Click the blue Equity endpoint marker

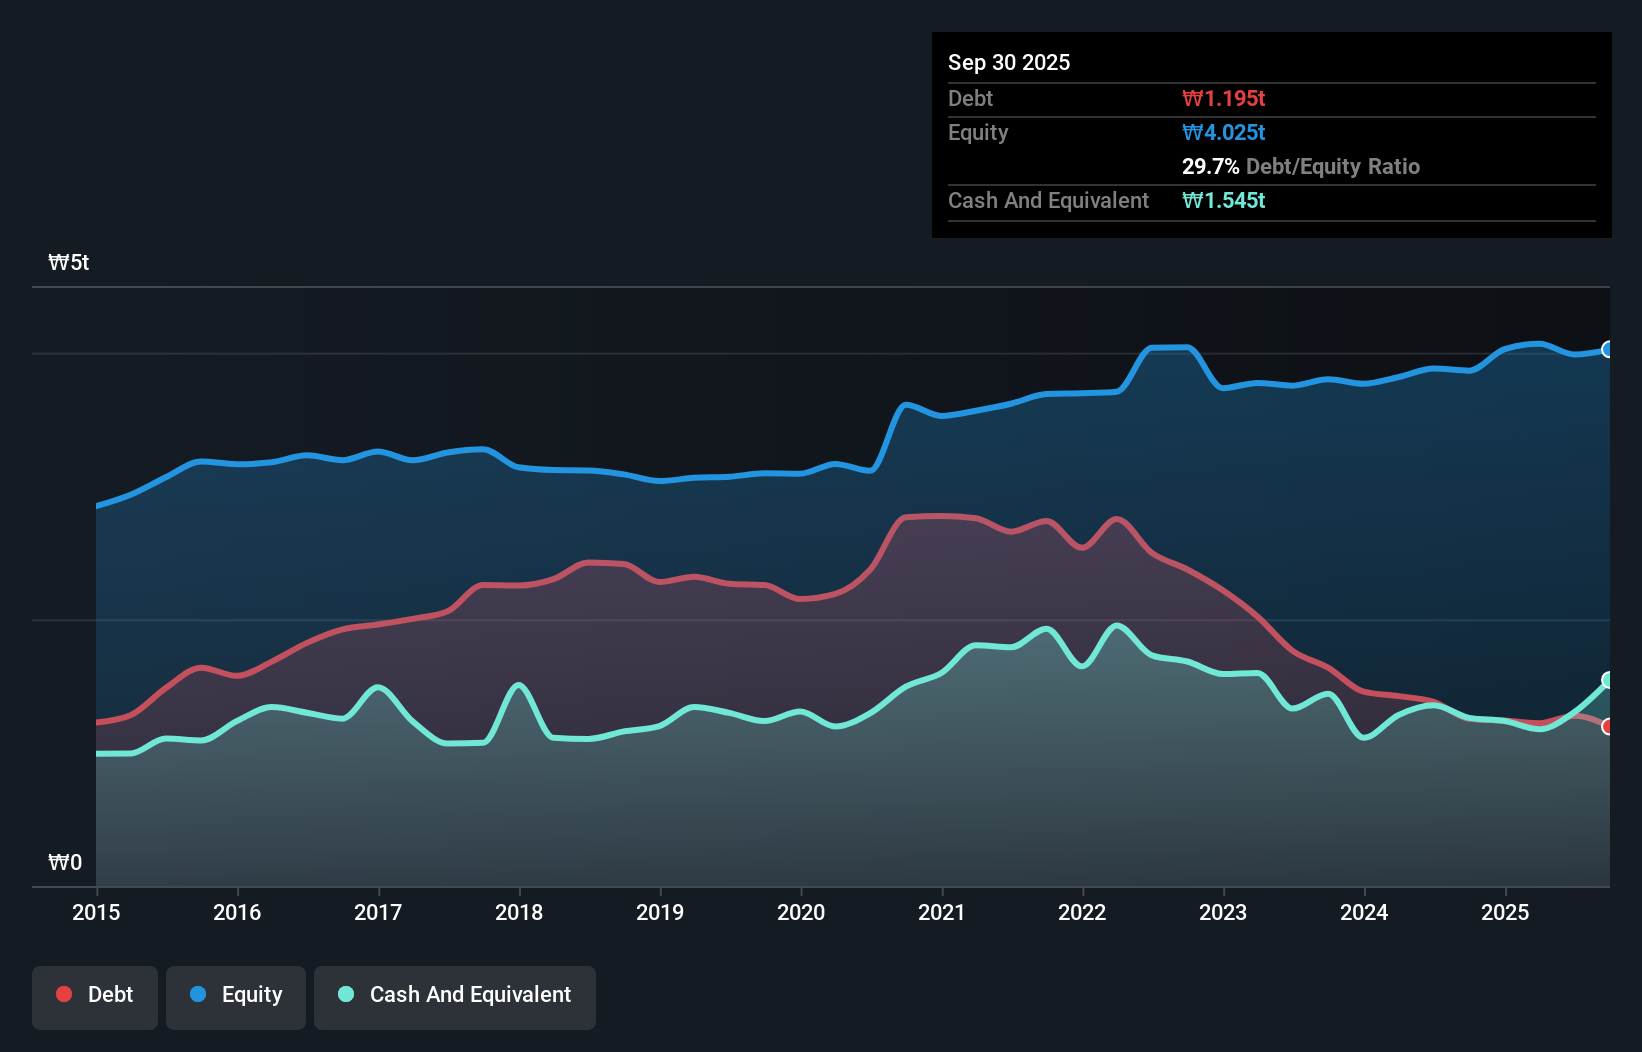tap(1608, 349)
